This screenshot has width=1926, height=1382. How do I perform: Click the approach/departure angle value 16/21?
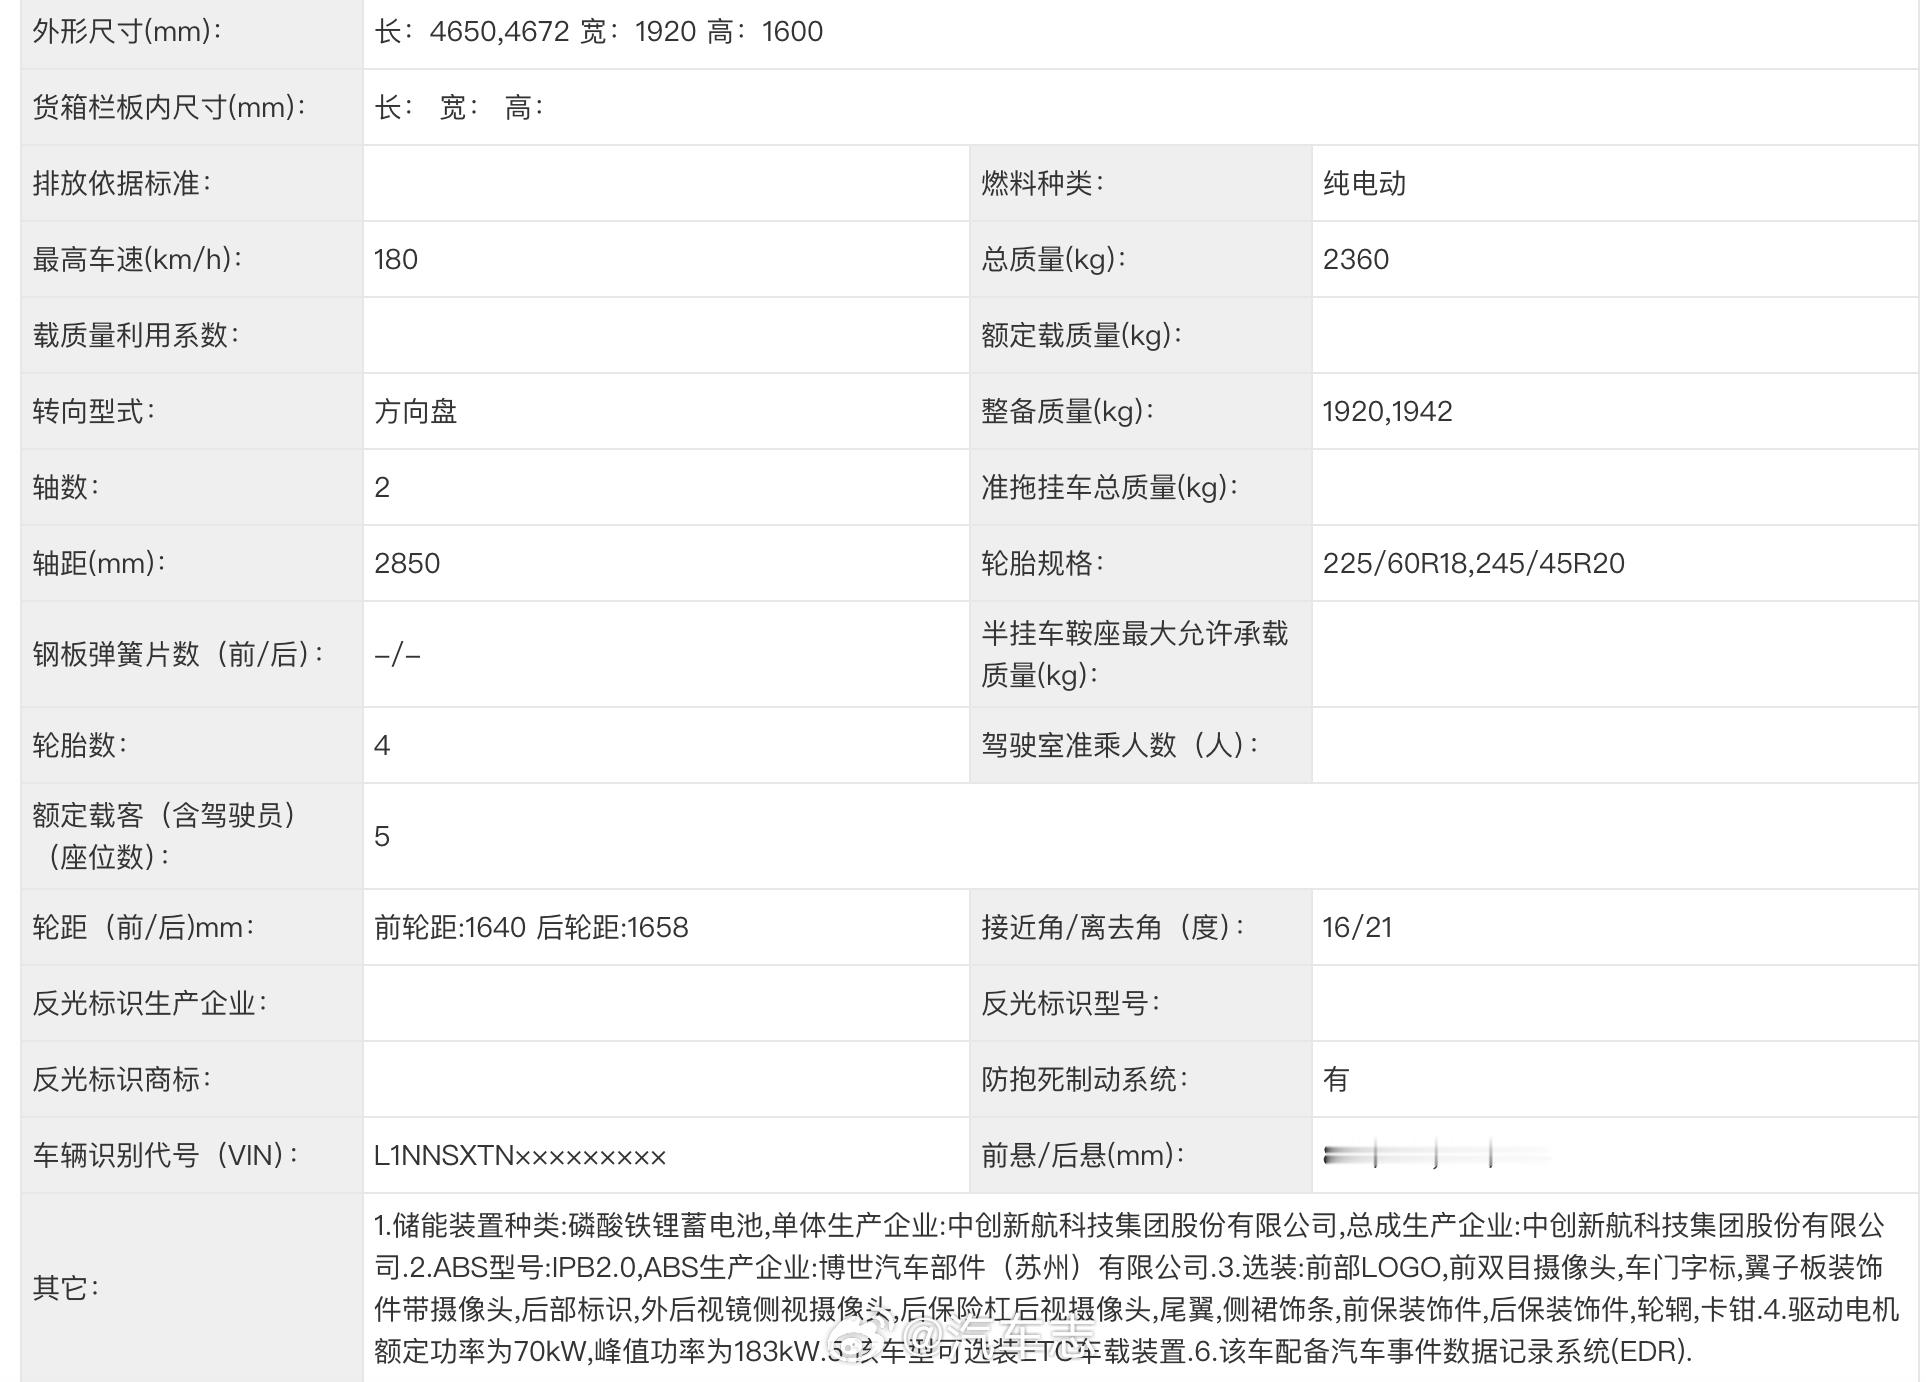pos(1356,927)
